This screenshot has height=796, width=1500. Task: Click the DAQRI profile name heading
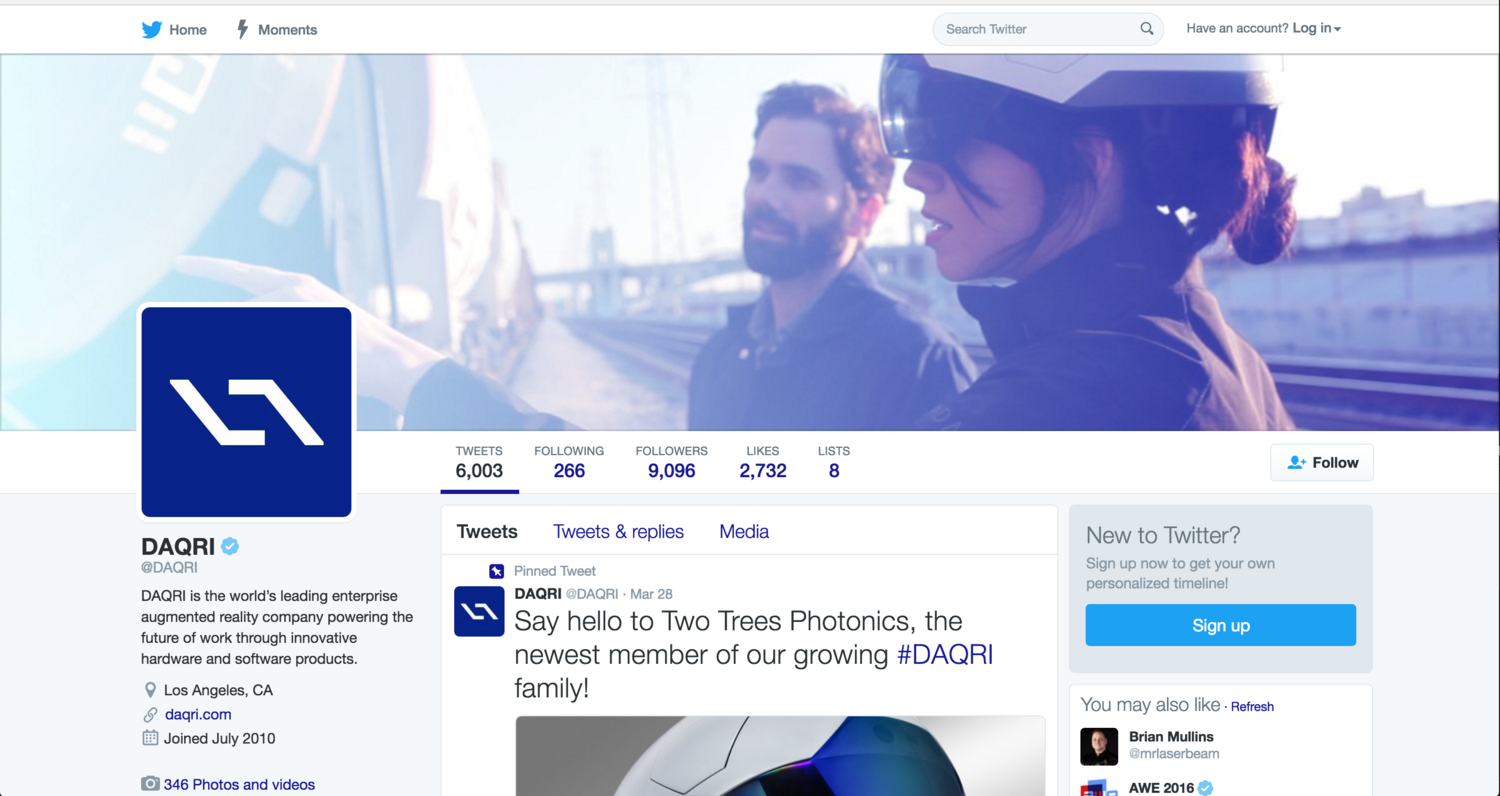[x=178, y=547]
